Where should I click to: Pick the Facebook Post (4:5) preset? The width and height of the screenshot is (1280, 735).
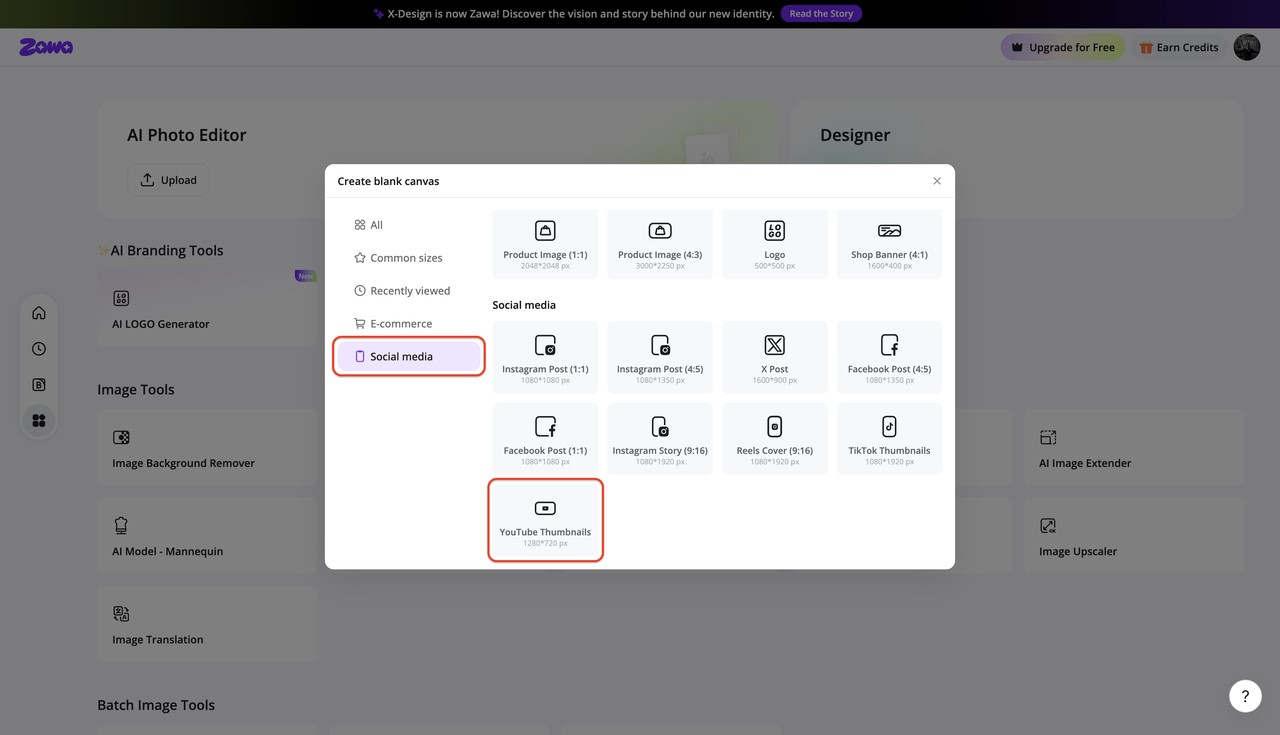pos(889,357)
